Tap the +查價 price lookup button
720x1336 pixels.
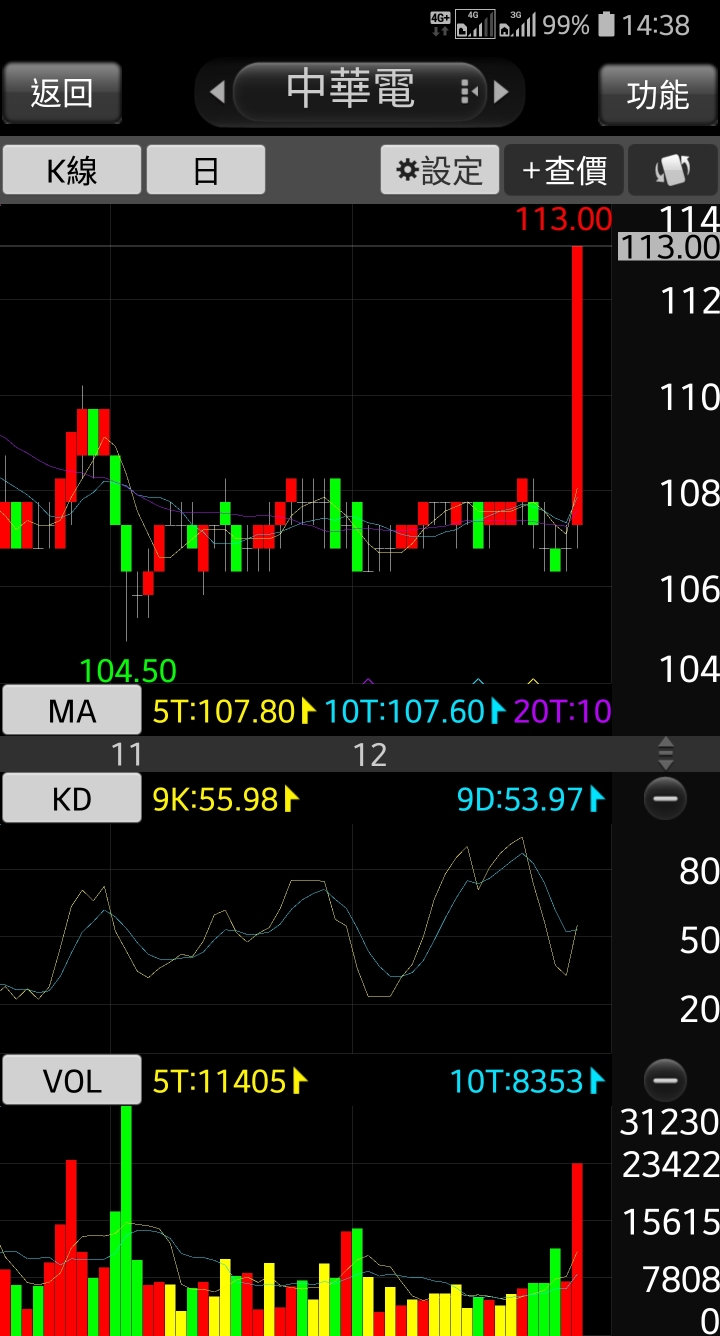coord(564,170)
